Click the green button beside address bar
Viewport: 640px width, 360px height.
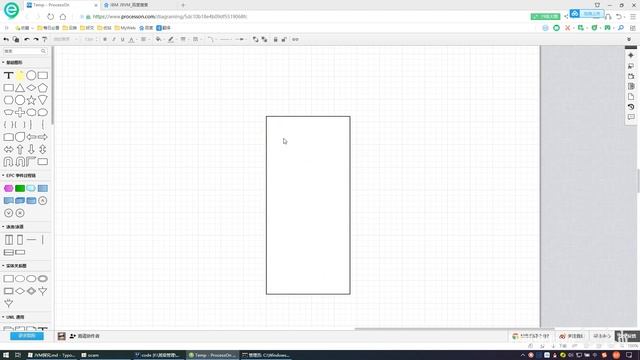click(545, 17)
